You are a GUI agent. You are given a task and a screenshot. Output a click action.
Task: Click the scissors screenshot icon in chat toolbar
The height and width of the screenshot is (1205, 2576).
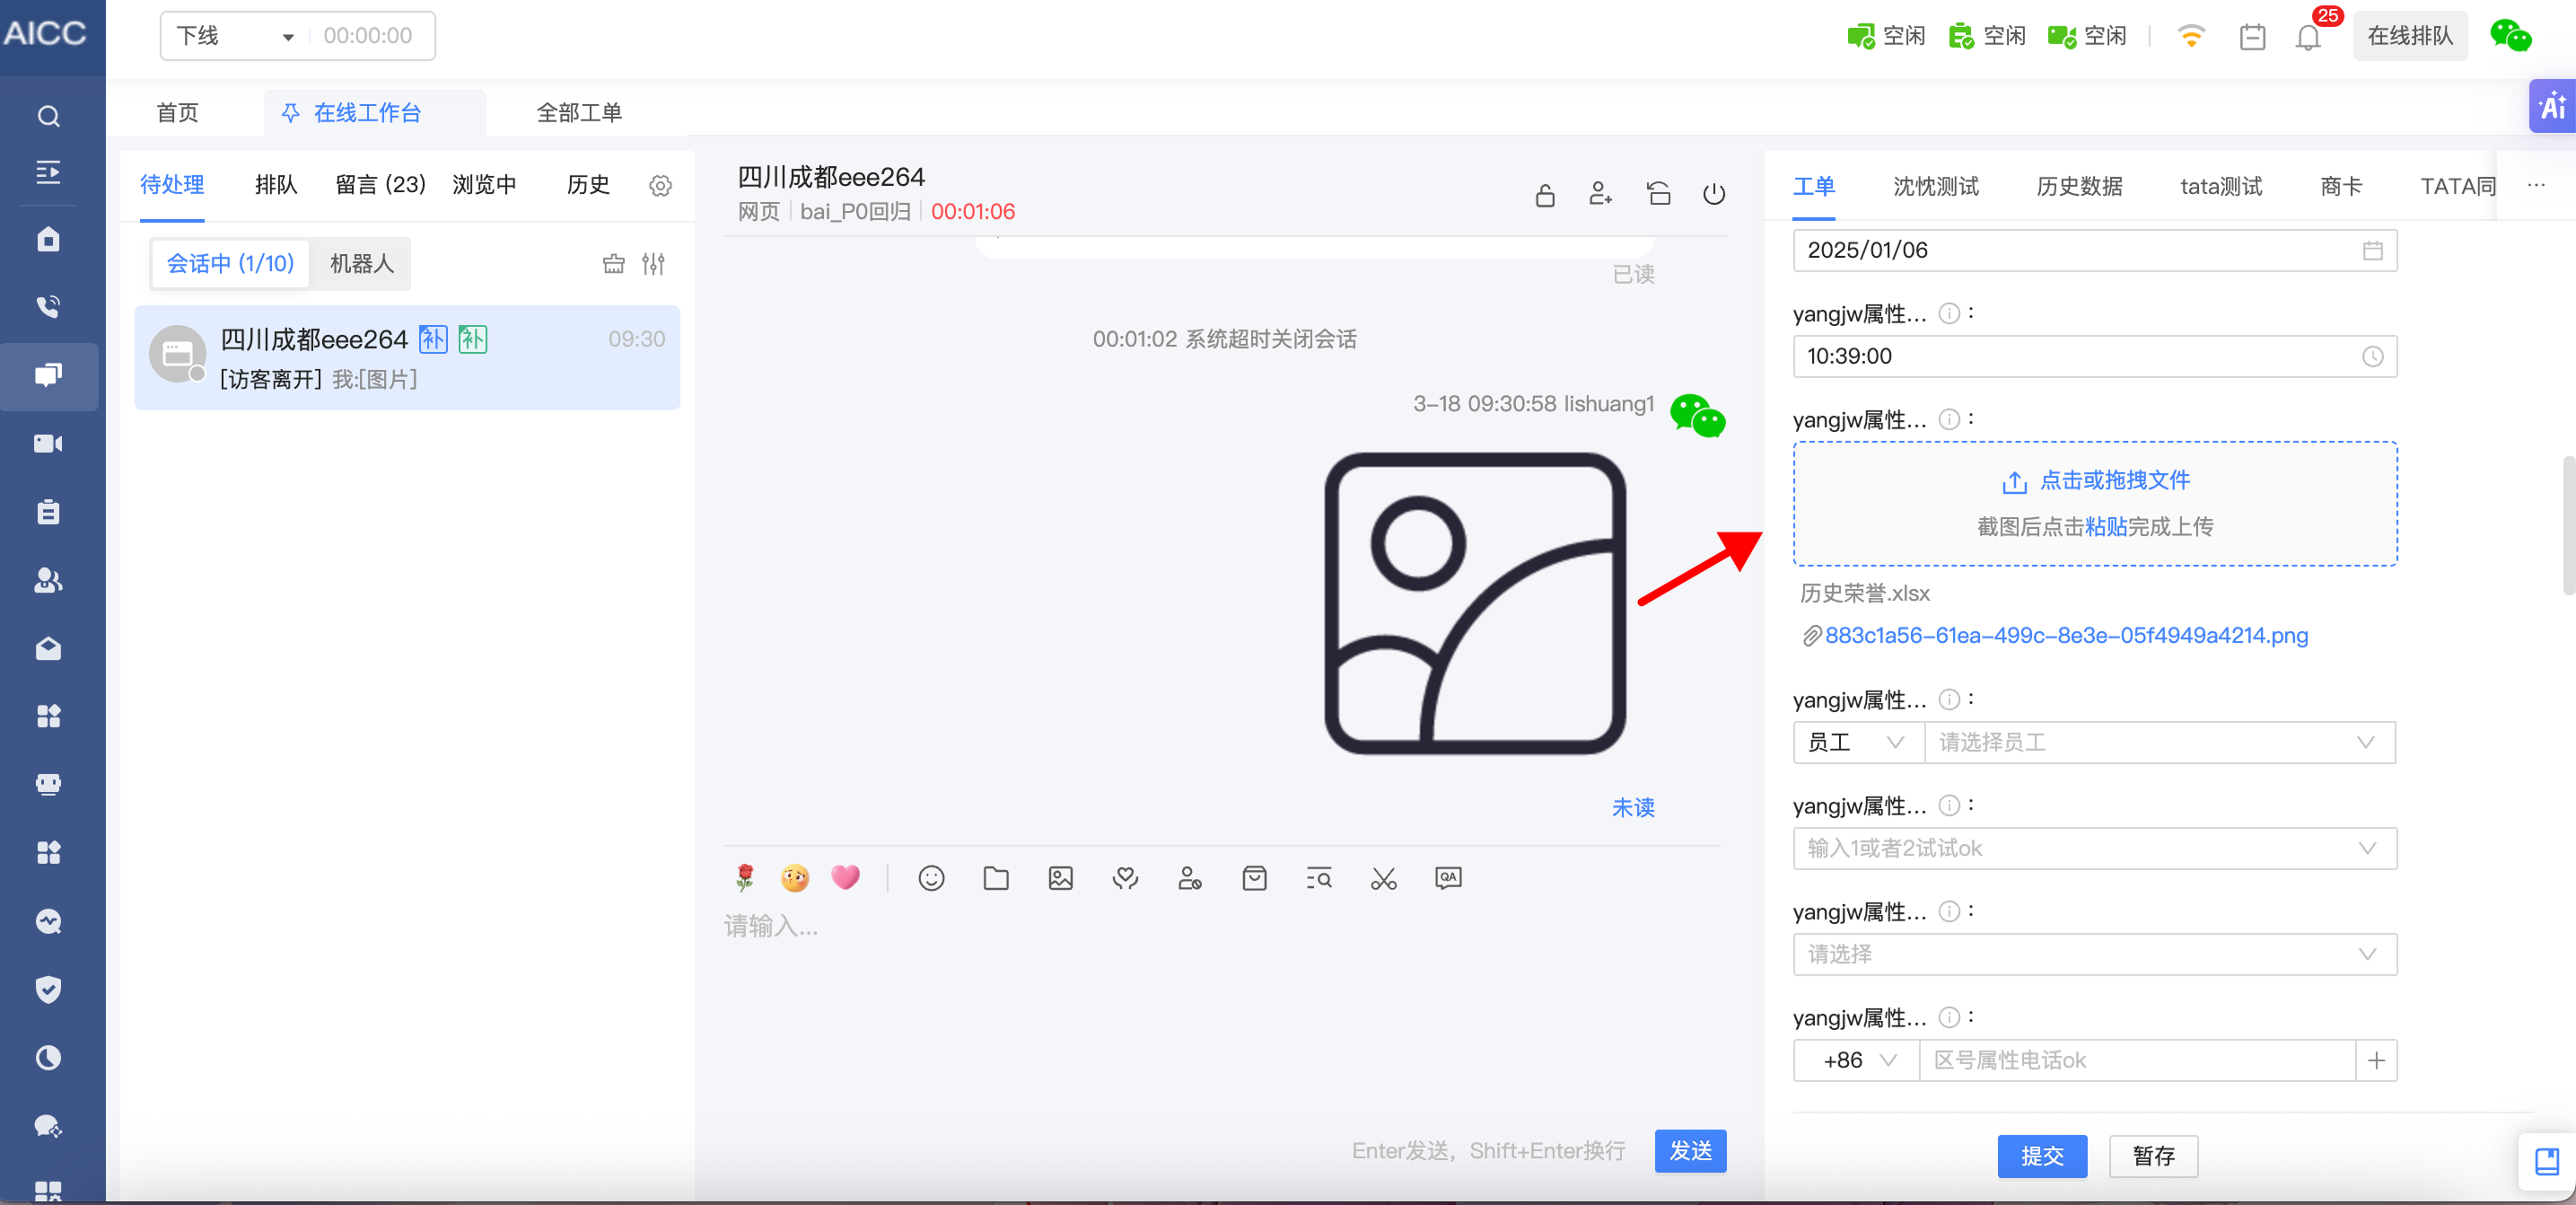click(1383, 879)
